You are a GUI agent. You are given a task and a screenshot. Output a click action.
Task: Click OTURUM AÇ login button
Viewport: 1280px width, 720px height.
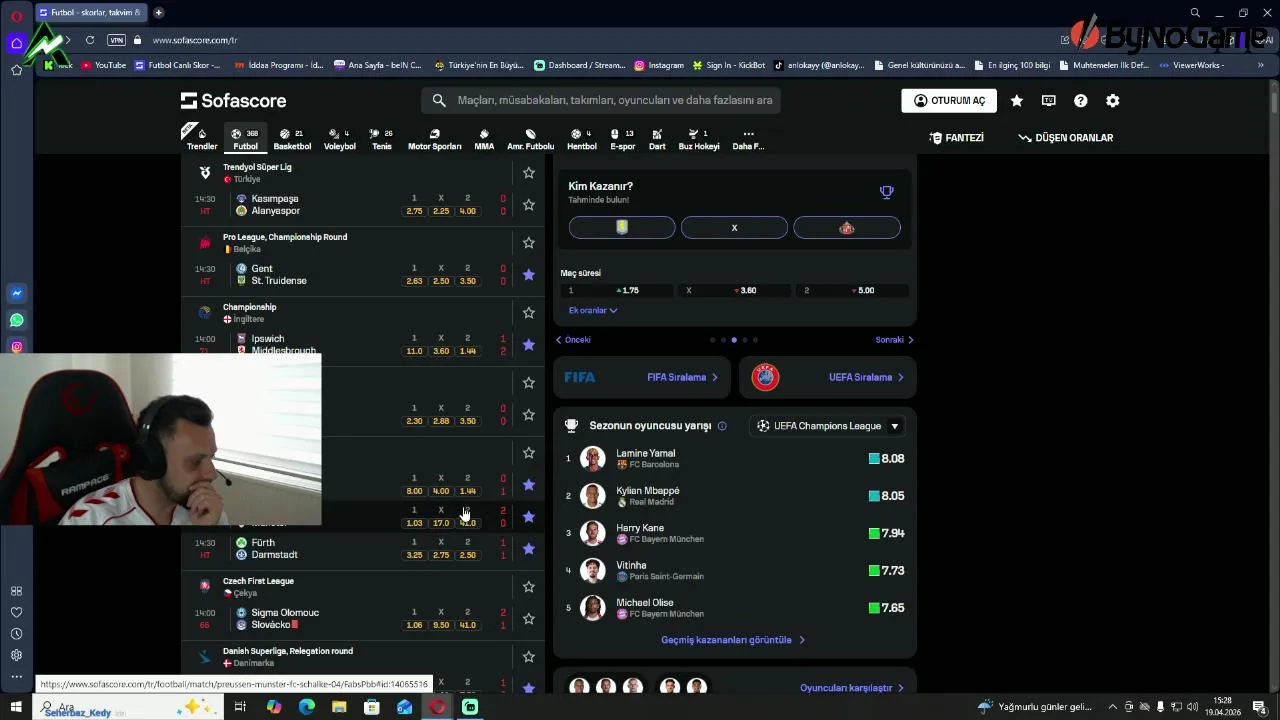[x=949, y=101]
